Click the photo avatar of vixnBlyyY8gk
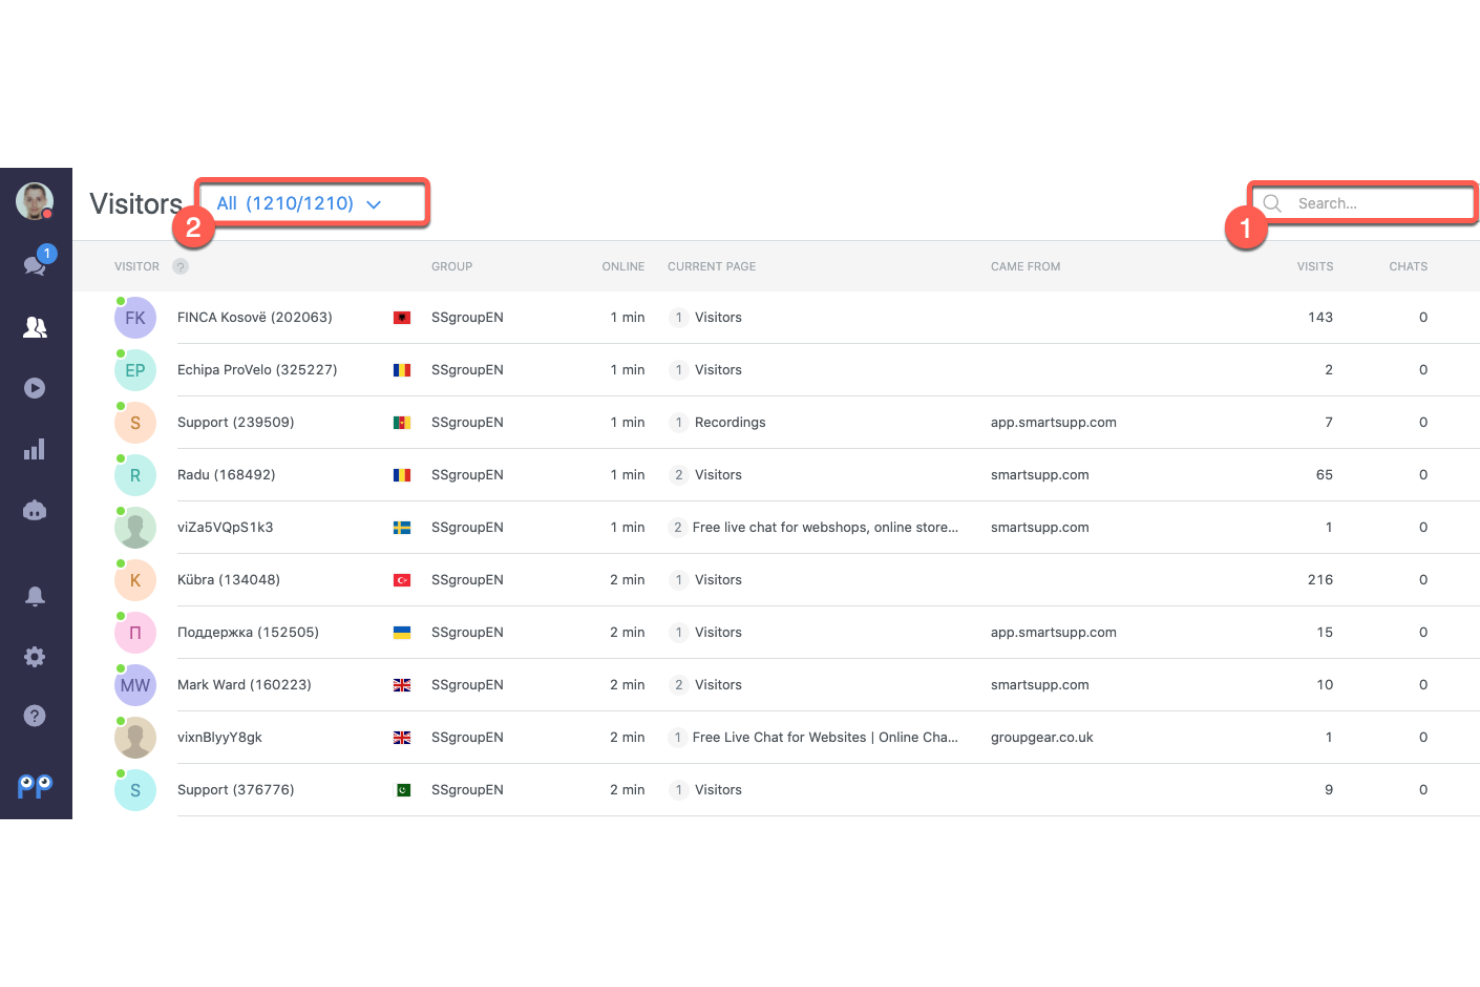The width and height of the screenshot is (1480, 987). click(135, 738)
